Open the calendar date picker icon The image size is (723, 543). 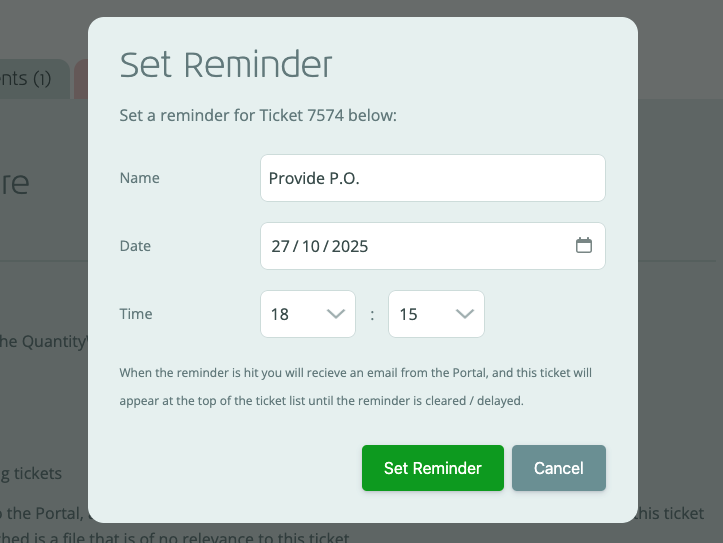pyautogui.click(x=584, y=246)
